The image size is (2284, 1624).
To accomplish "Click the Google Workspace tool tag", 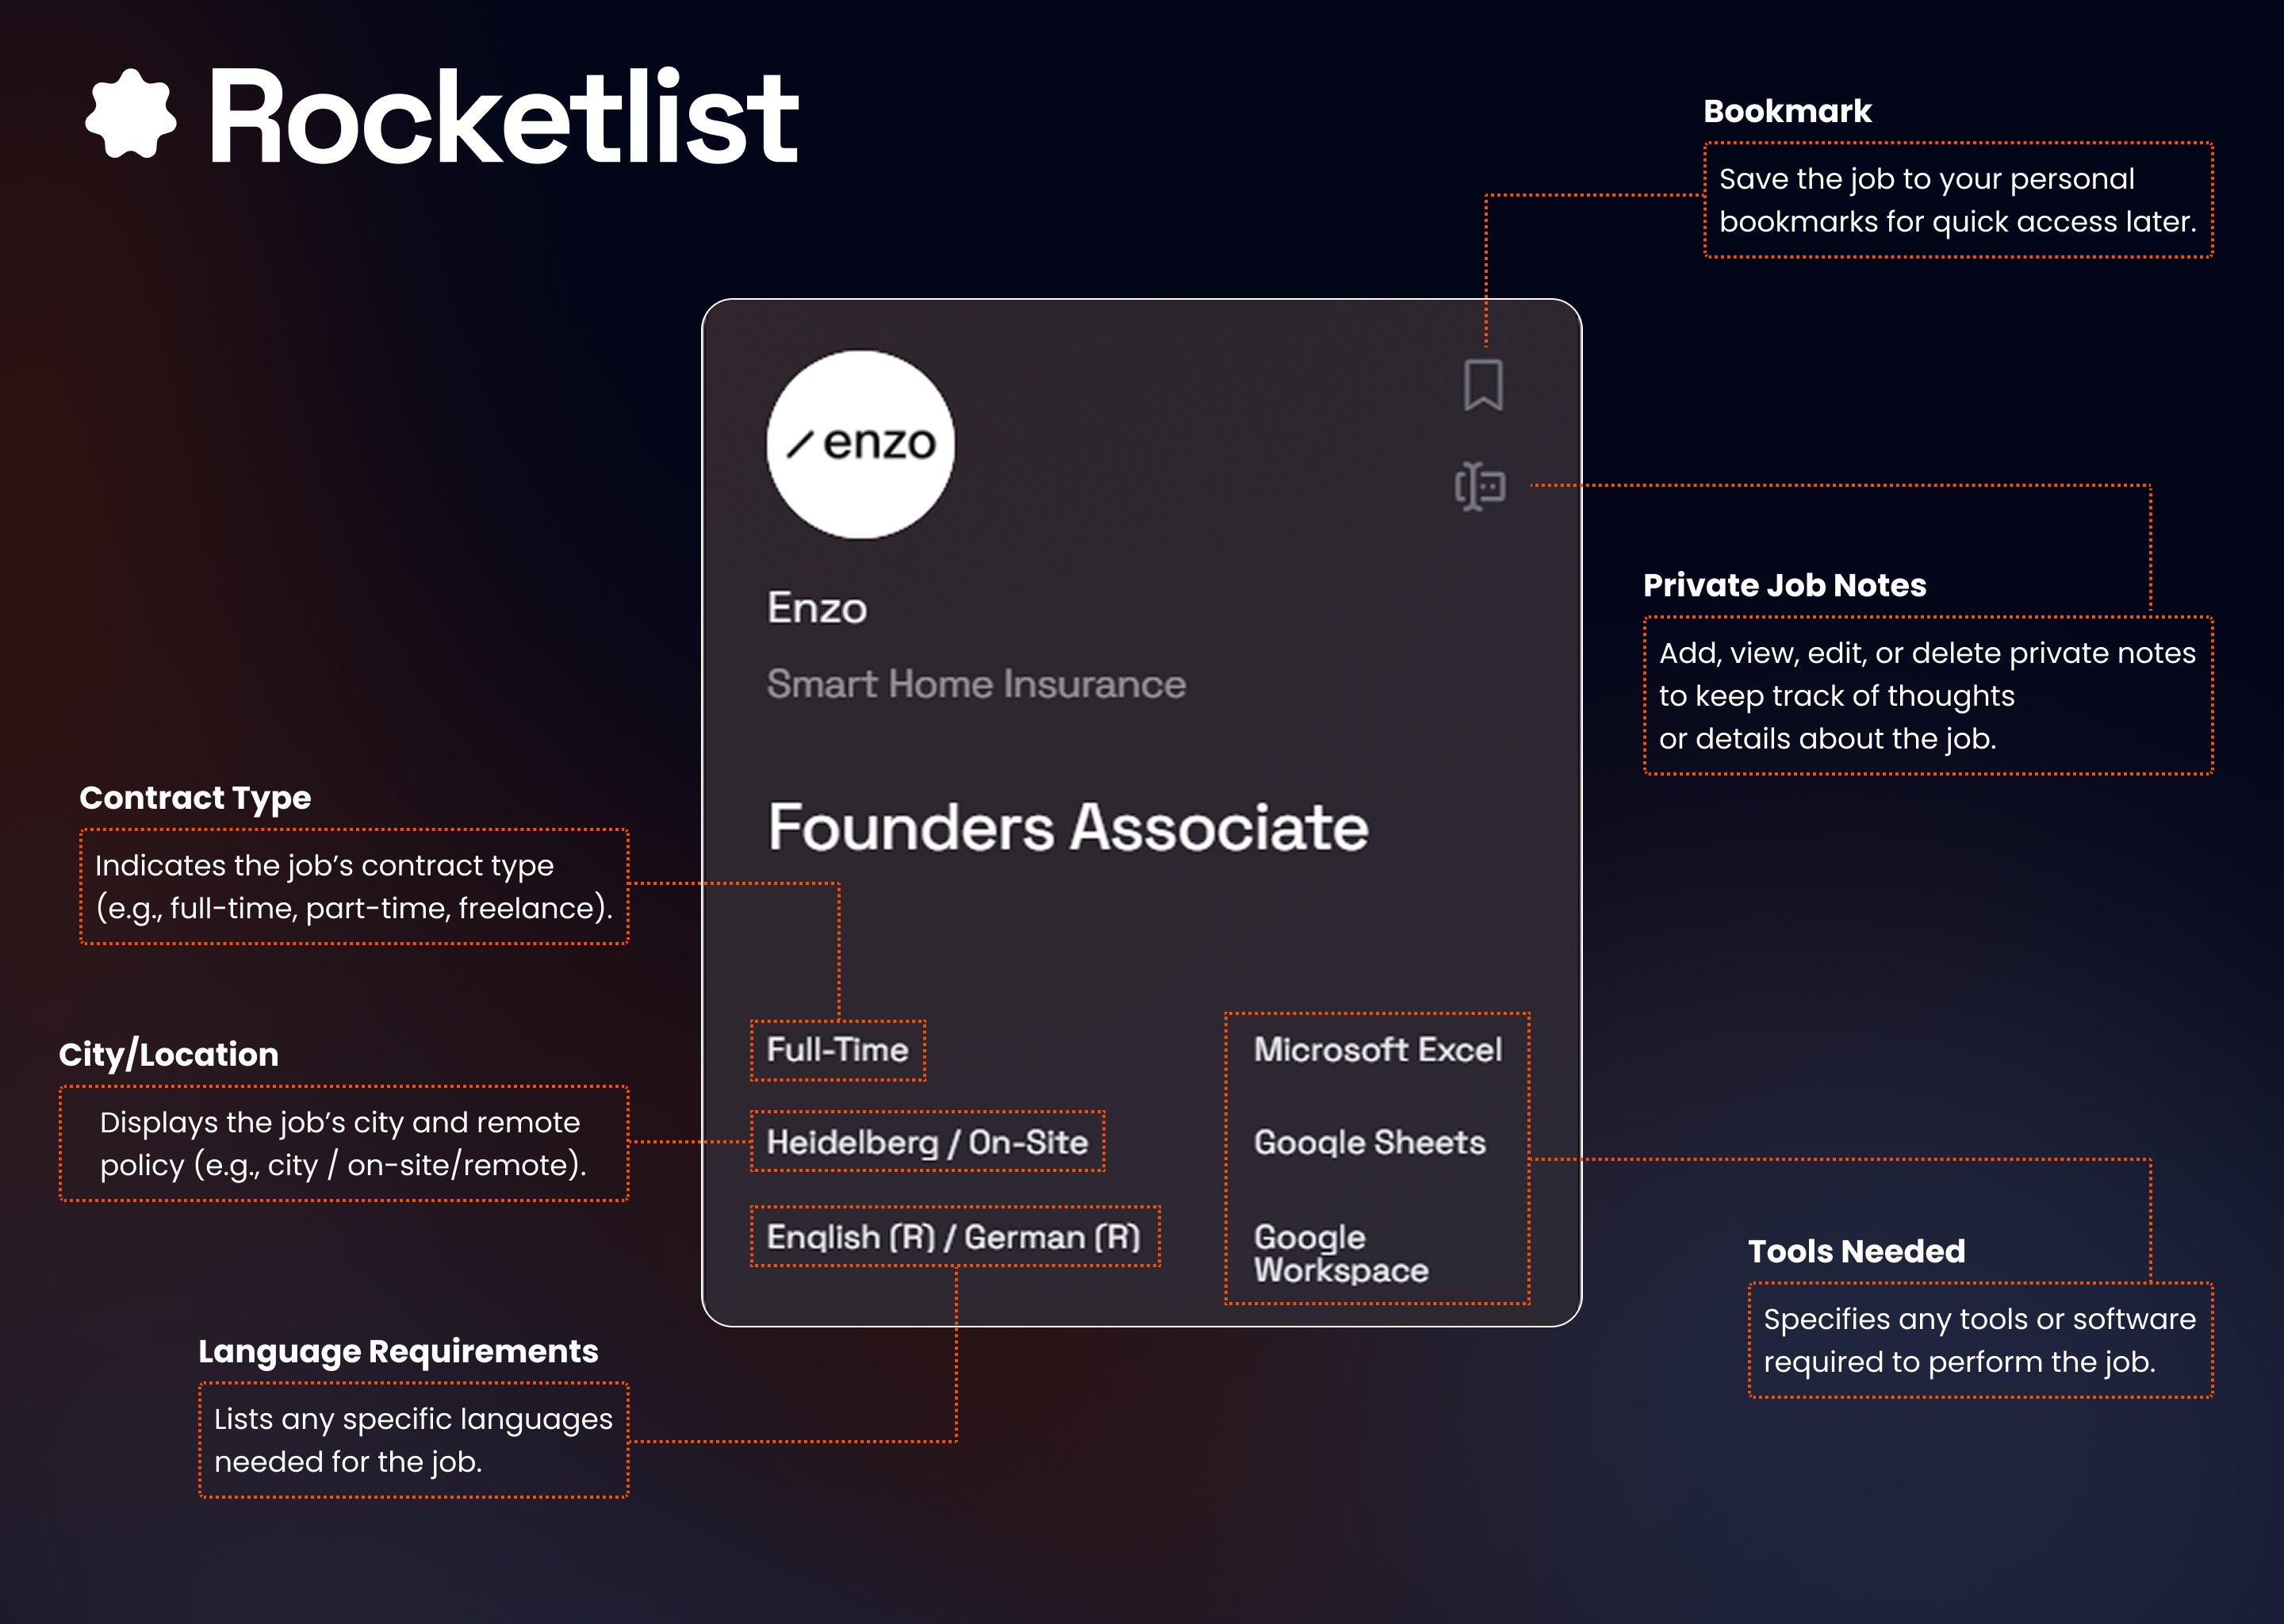I will 1341,1253.
